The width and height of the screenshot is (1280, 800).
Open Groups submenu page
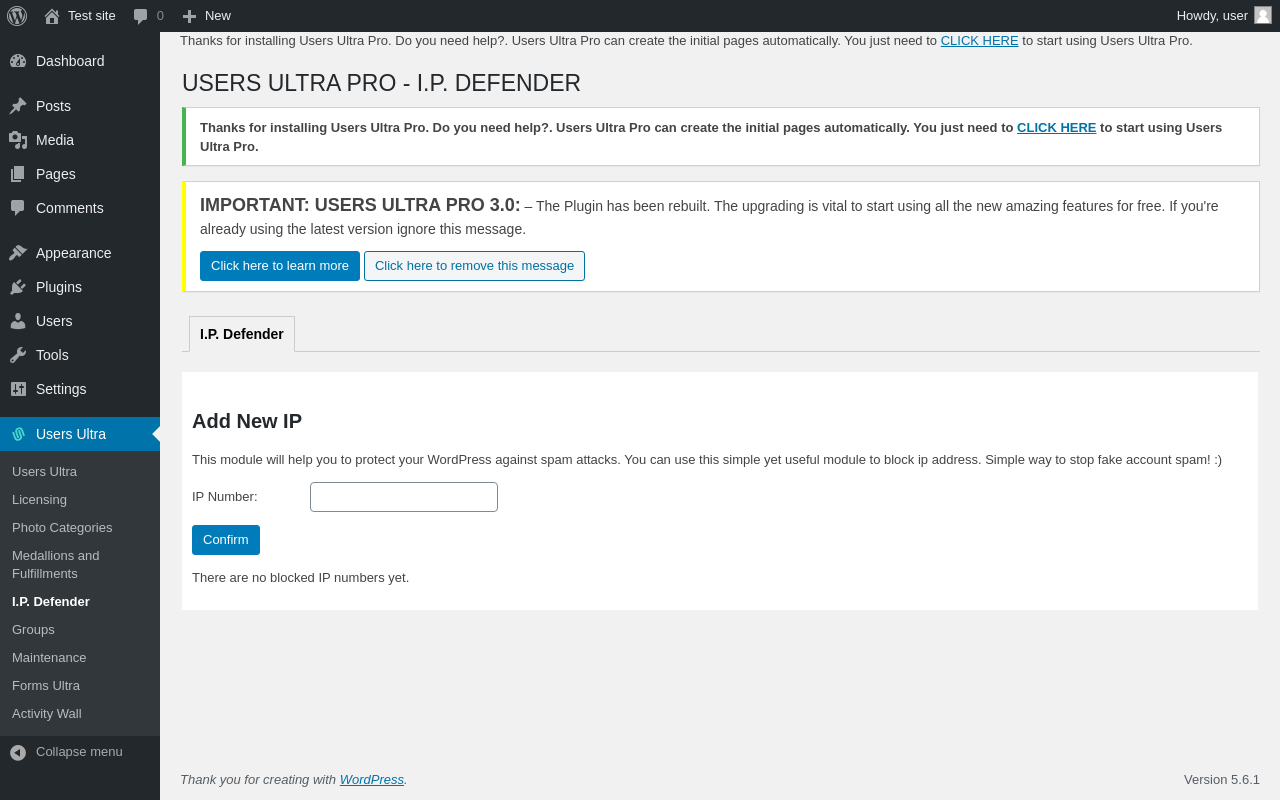[80, 630]
